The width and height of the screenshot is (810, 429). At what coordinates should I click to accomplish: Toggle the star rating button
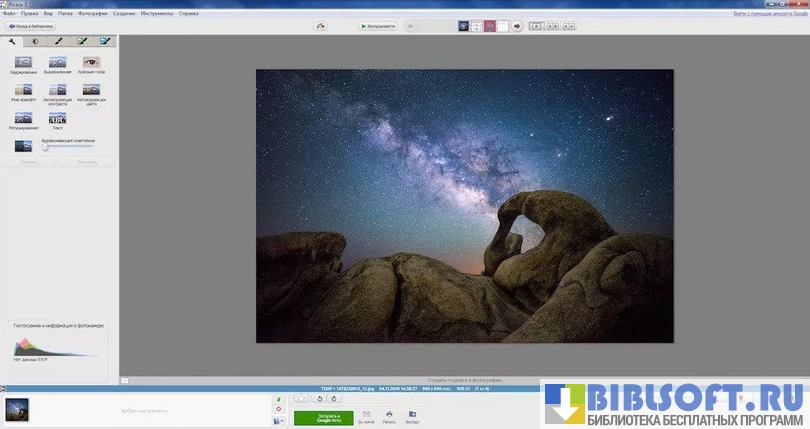[x=301, y=399]
